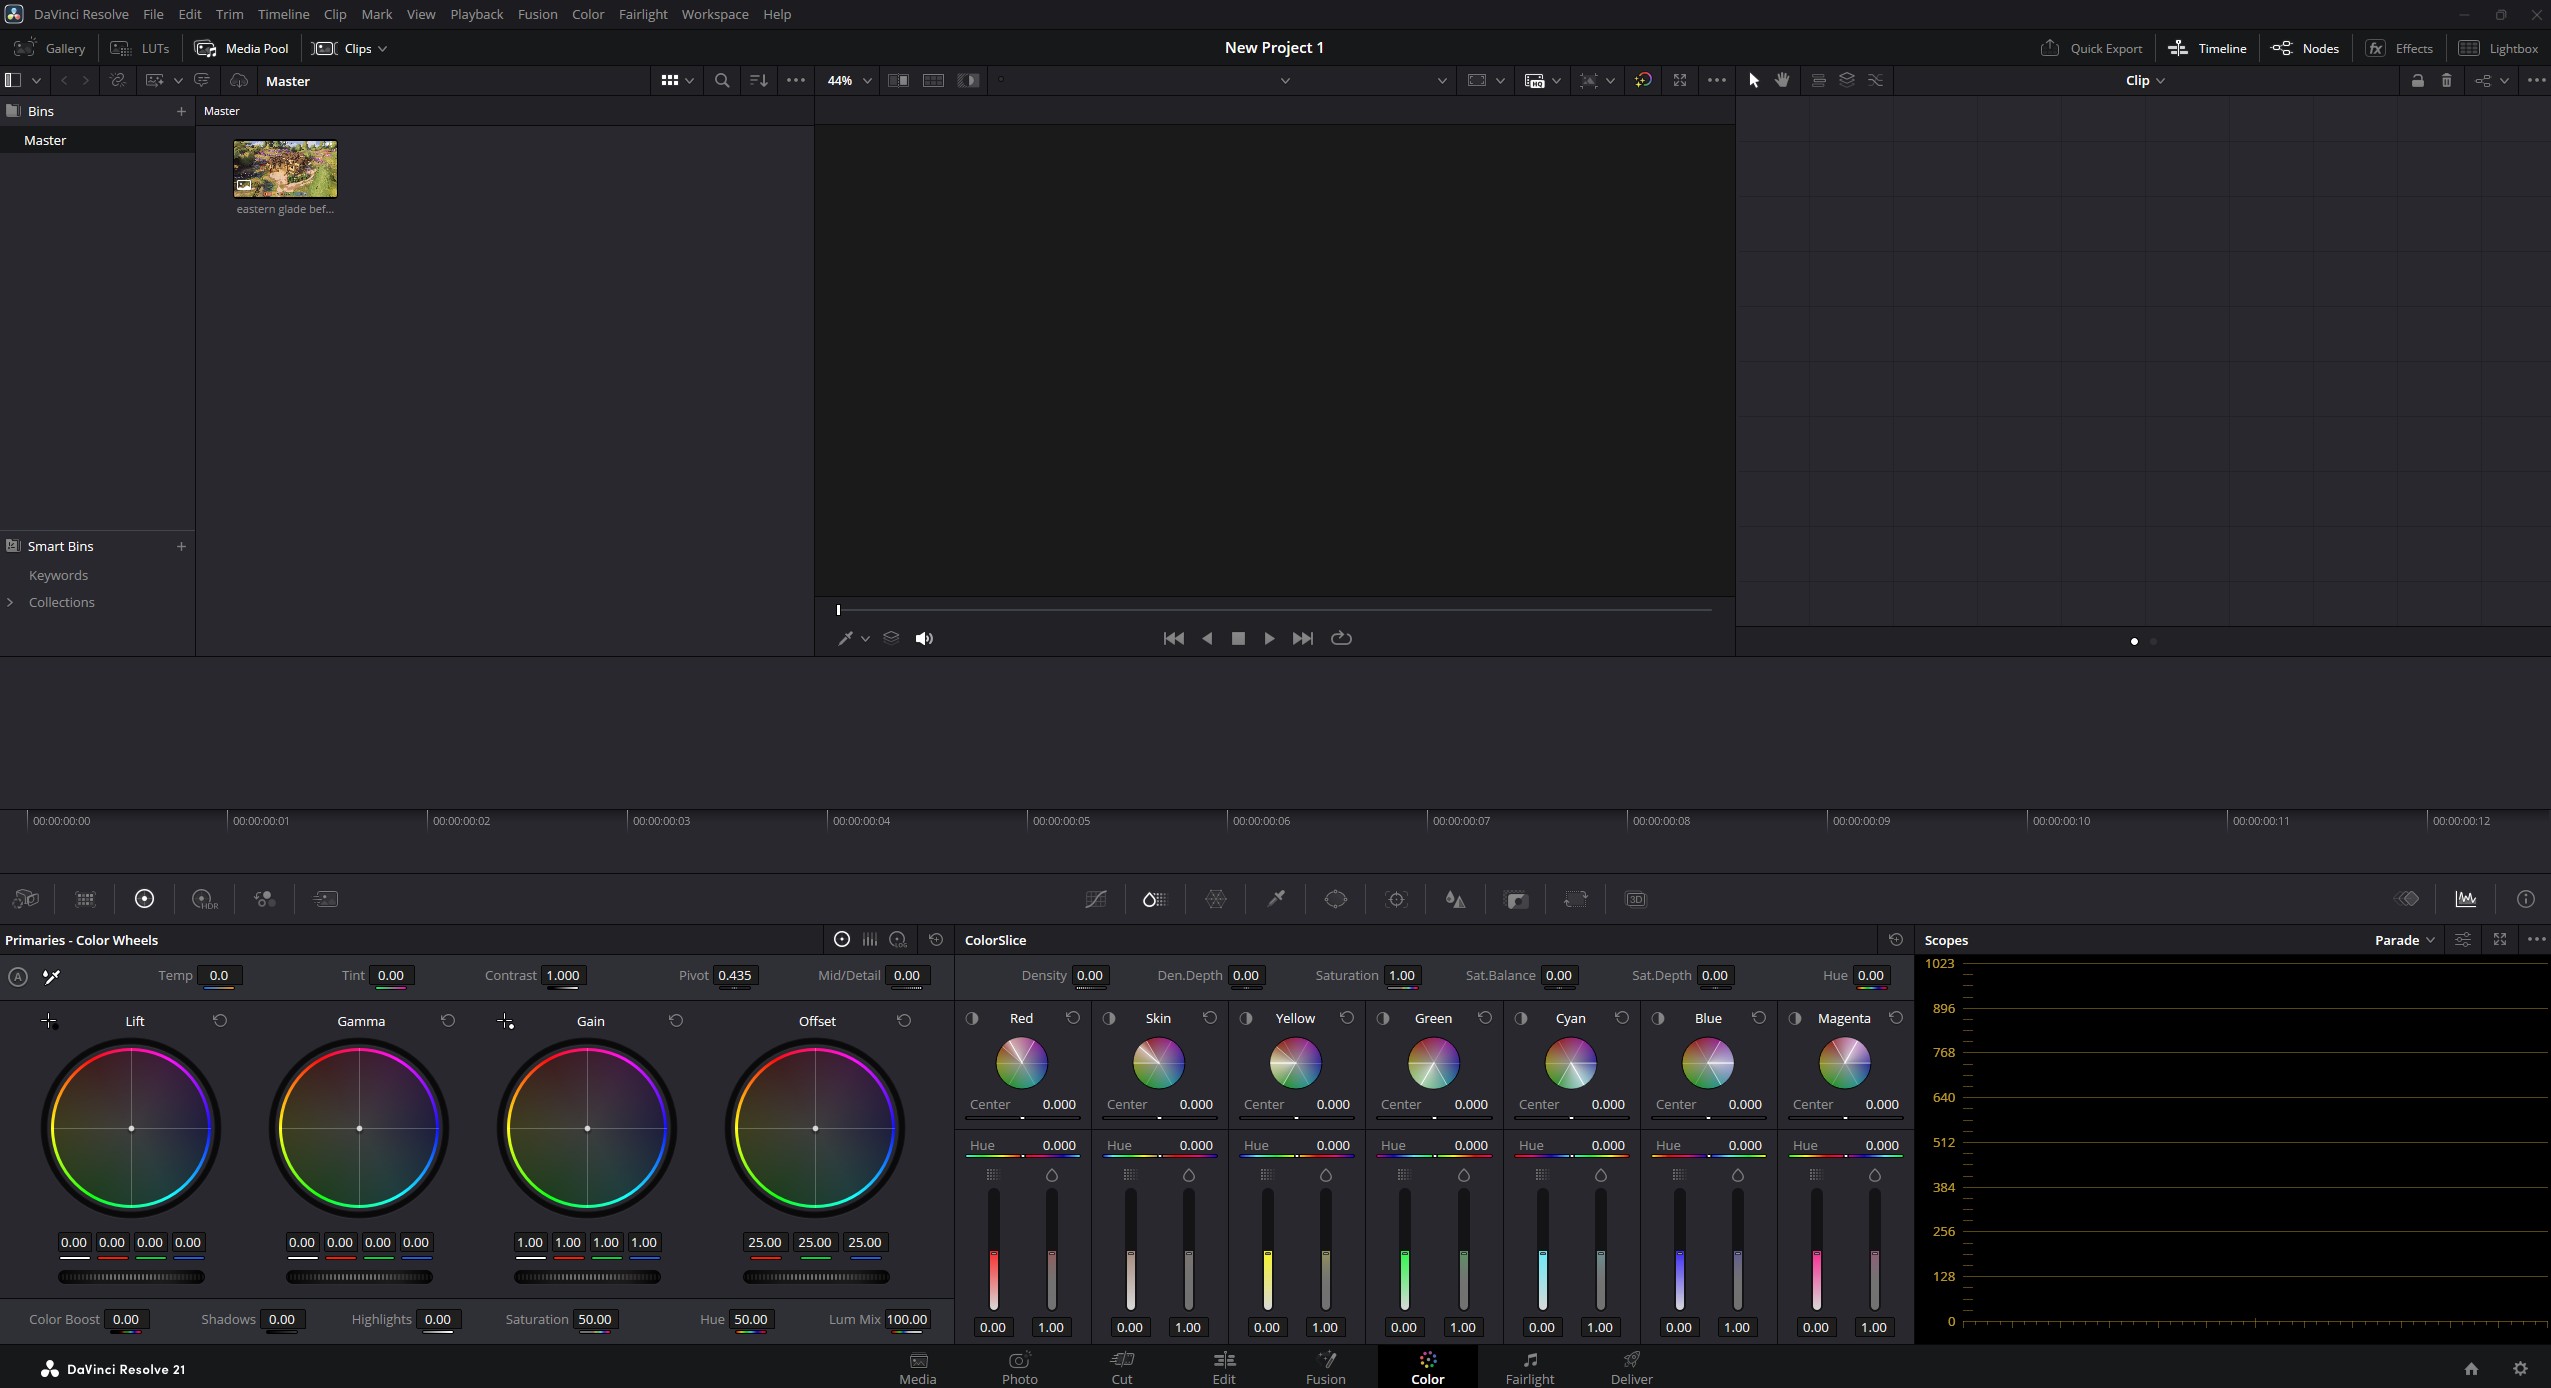Click the Lift black point picker
This screenshot has width=2551, height=1388.
coord(49,1021)
